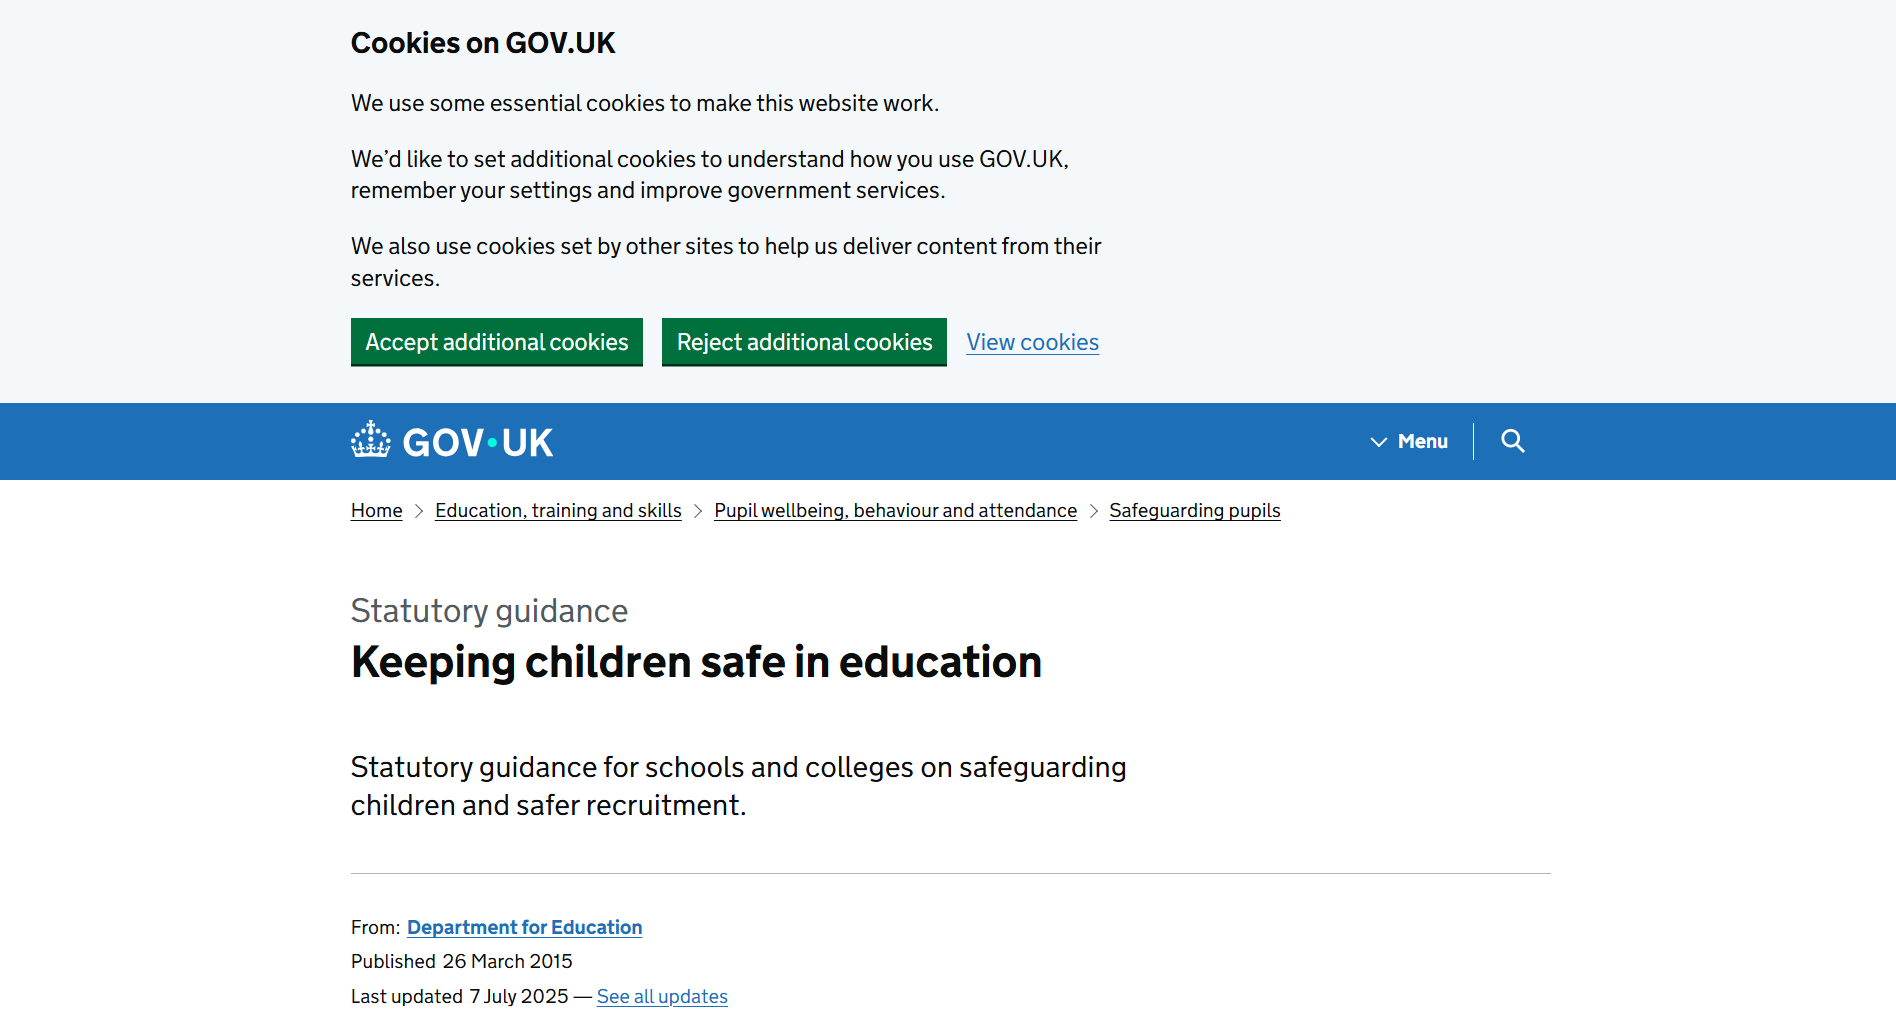Go to Home breadcrumb link

tap(376, 510)
